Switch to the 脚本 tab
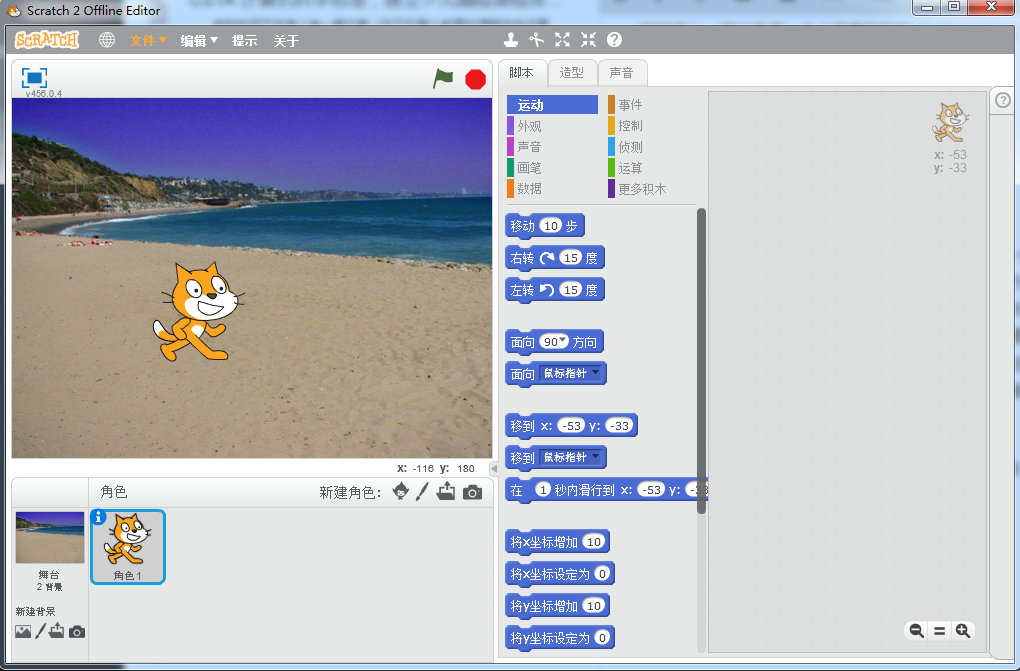Viewport: 1020px width, 671px height. [522, 72]
